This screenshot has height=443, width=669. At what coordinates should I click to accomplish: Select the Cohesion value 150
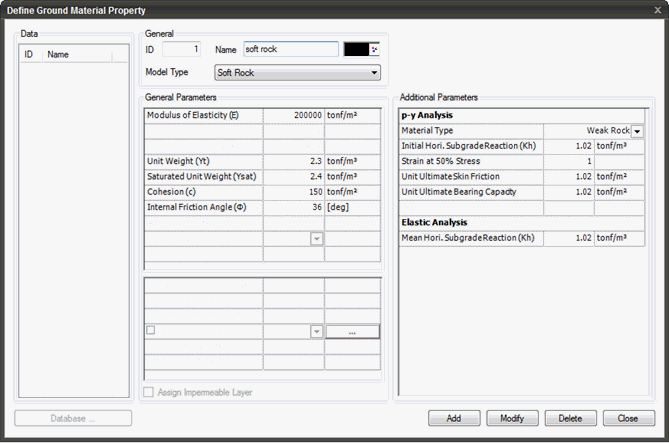(294, 192)
